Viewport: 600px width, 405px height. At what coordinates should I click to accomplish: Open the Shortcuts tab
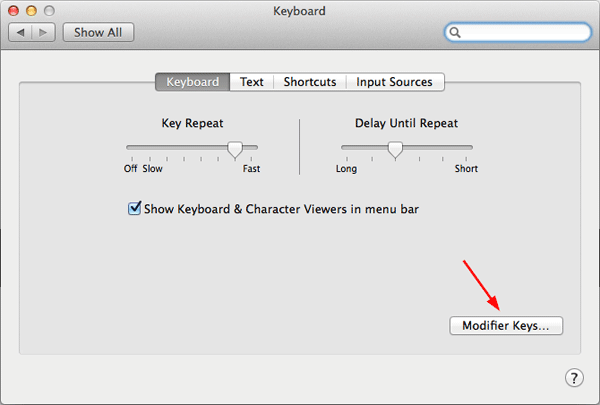(x=309, y=82)
